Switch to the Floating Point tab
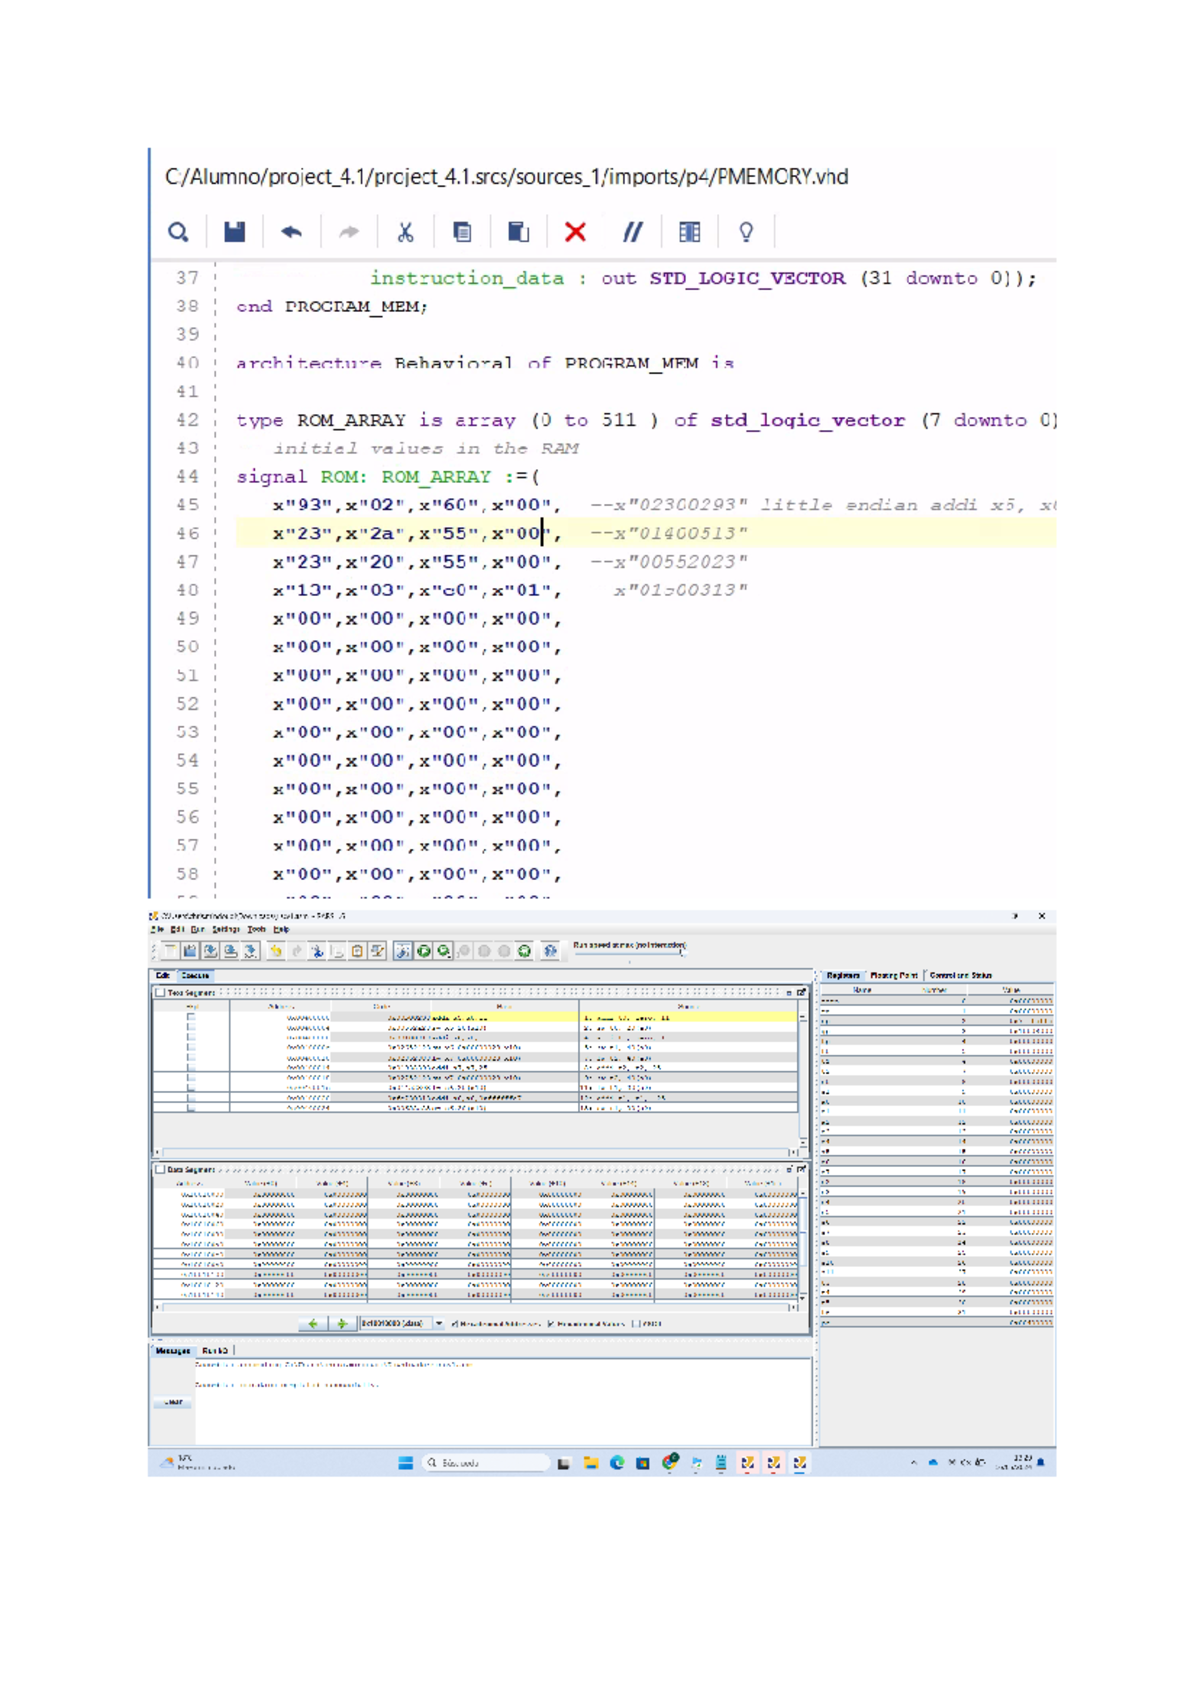1200x1697 pixels. point(893,975)
